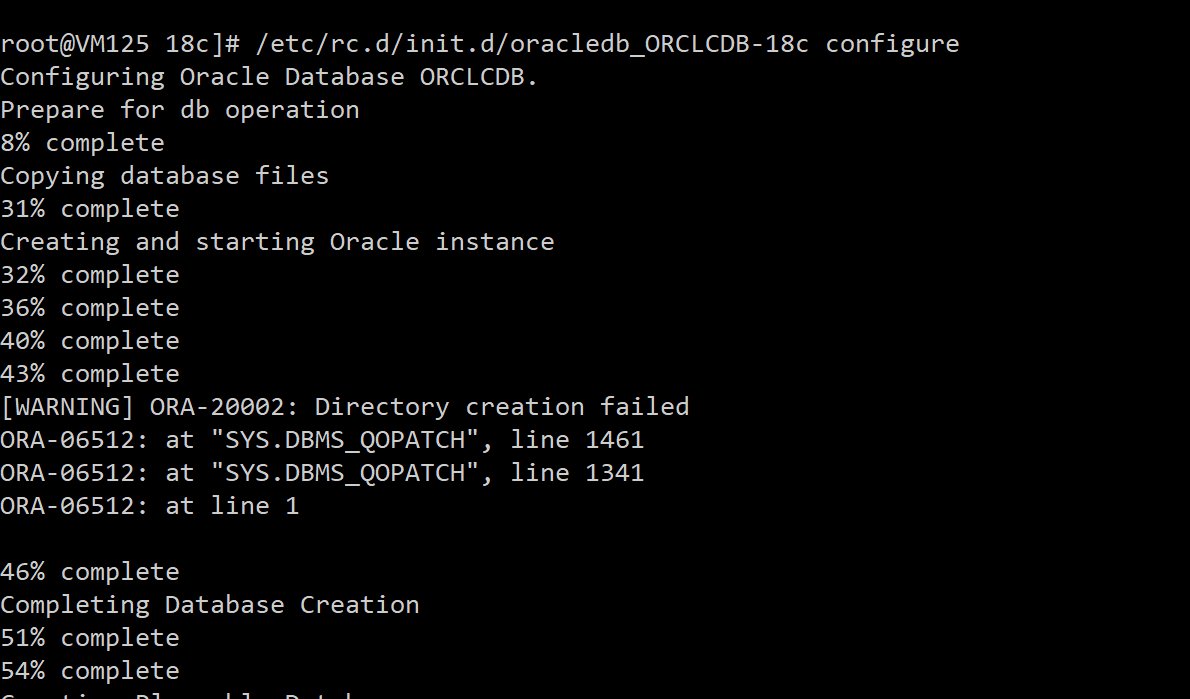Click the 'Completing Database Creation' line
Viewport: 1190px width, 699px height.
pyautogui.click(x=209, y=605)
